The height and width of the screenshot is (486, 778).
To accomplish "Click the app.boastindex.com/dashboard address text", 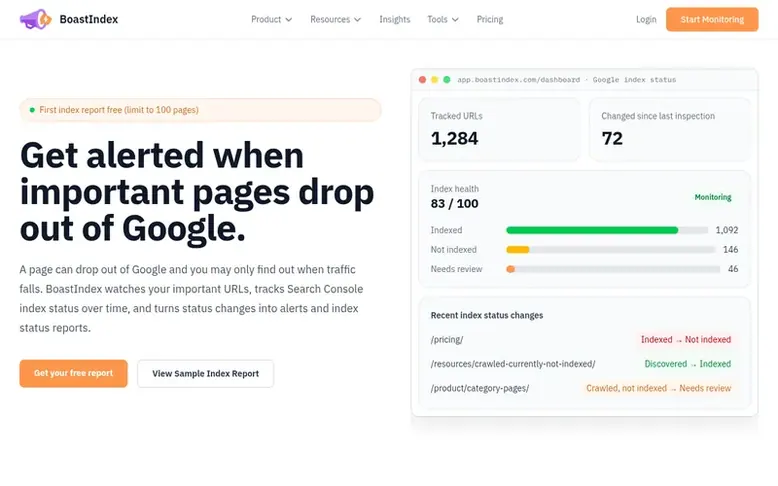I will click(519, 79).
